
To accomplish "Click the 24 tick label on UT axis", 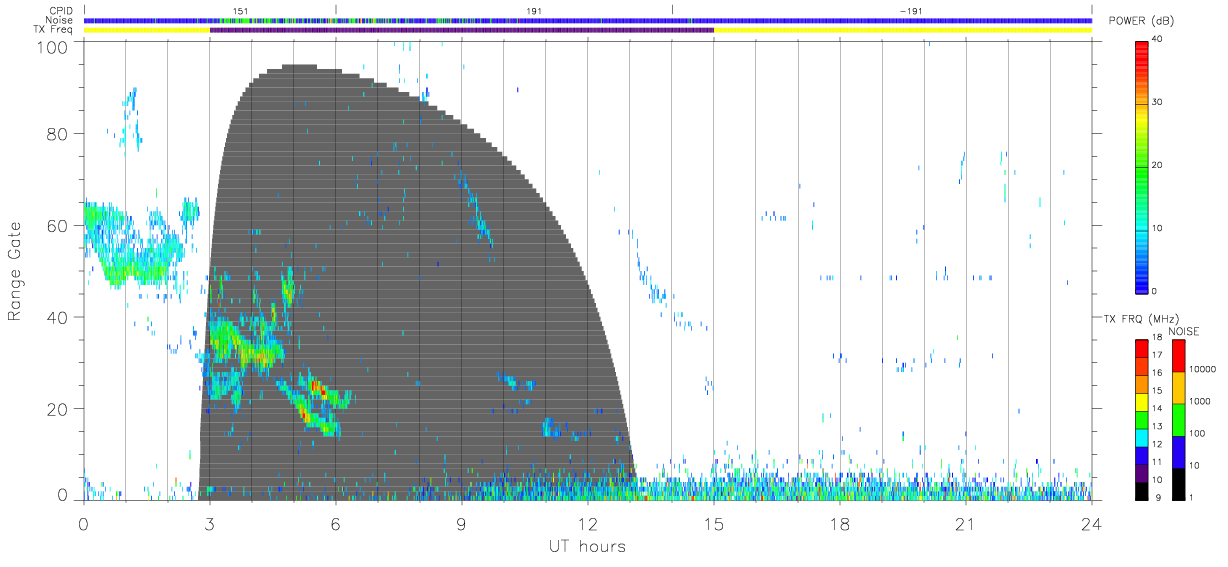I will pos(1091,523).
